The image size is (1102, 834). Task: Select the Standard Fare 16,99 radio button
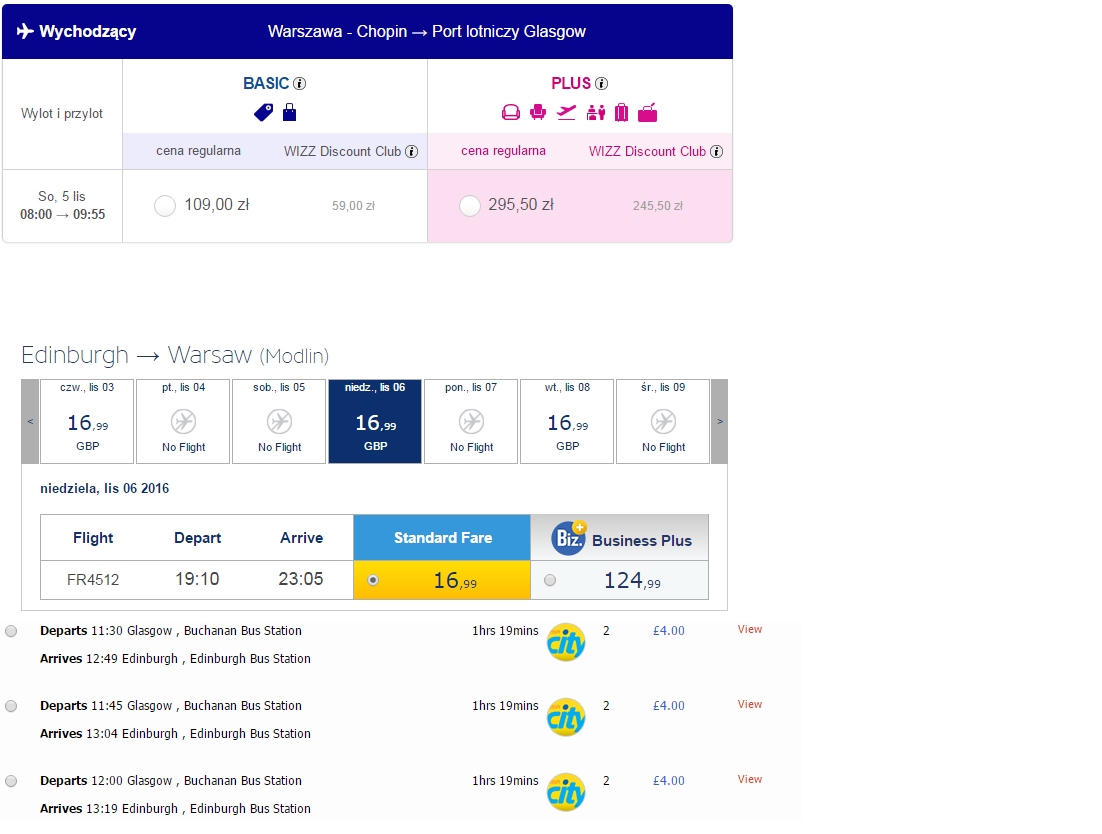(373, 580)
